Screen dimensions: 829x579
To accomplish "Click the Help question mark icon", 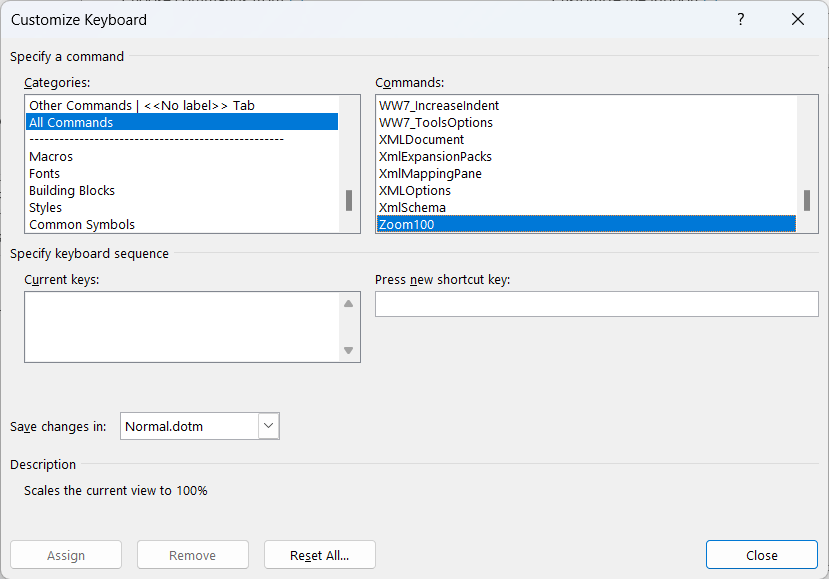I will [740, 19].
